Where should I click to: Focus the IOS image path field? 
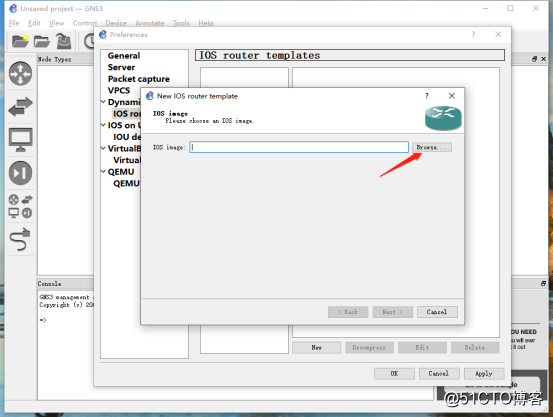click(x=299, y=147)
